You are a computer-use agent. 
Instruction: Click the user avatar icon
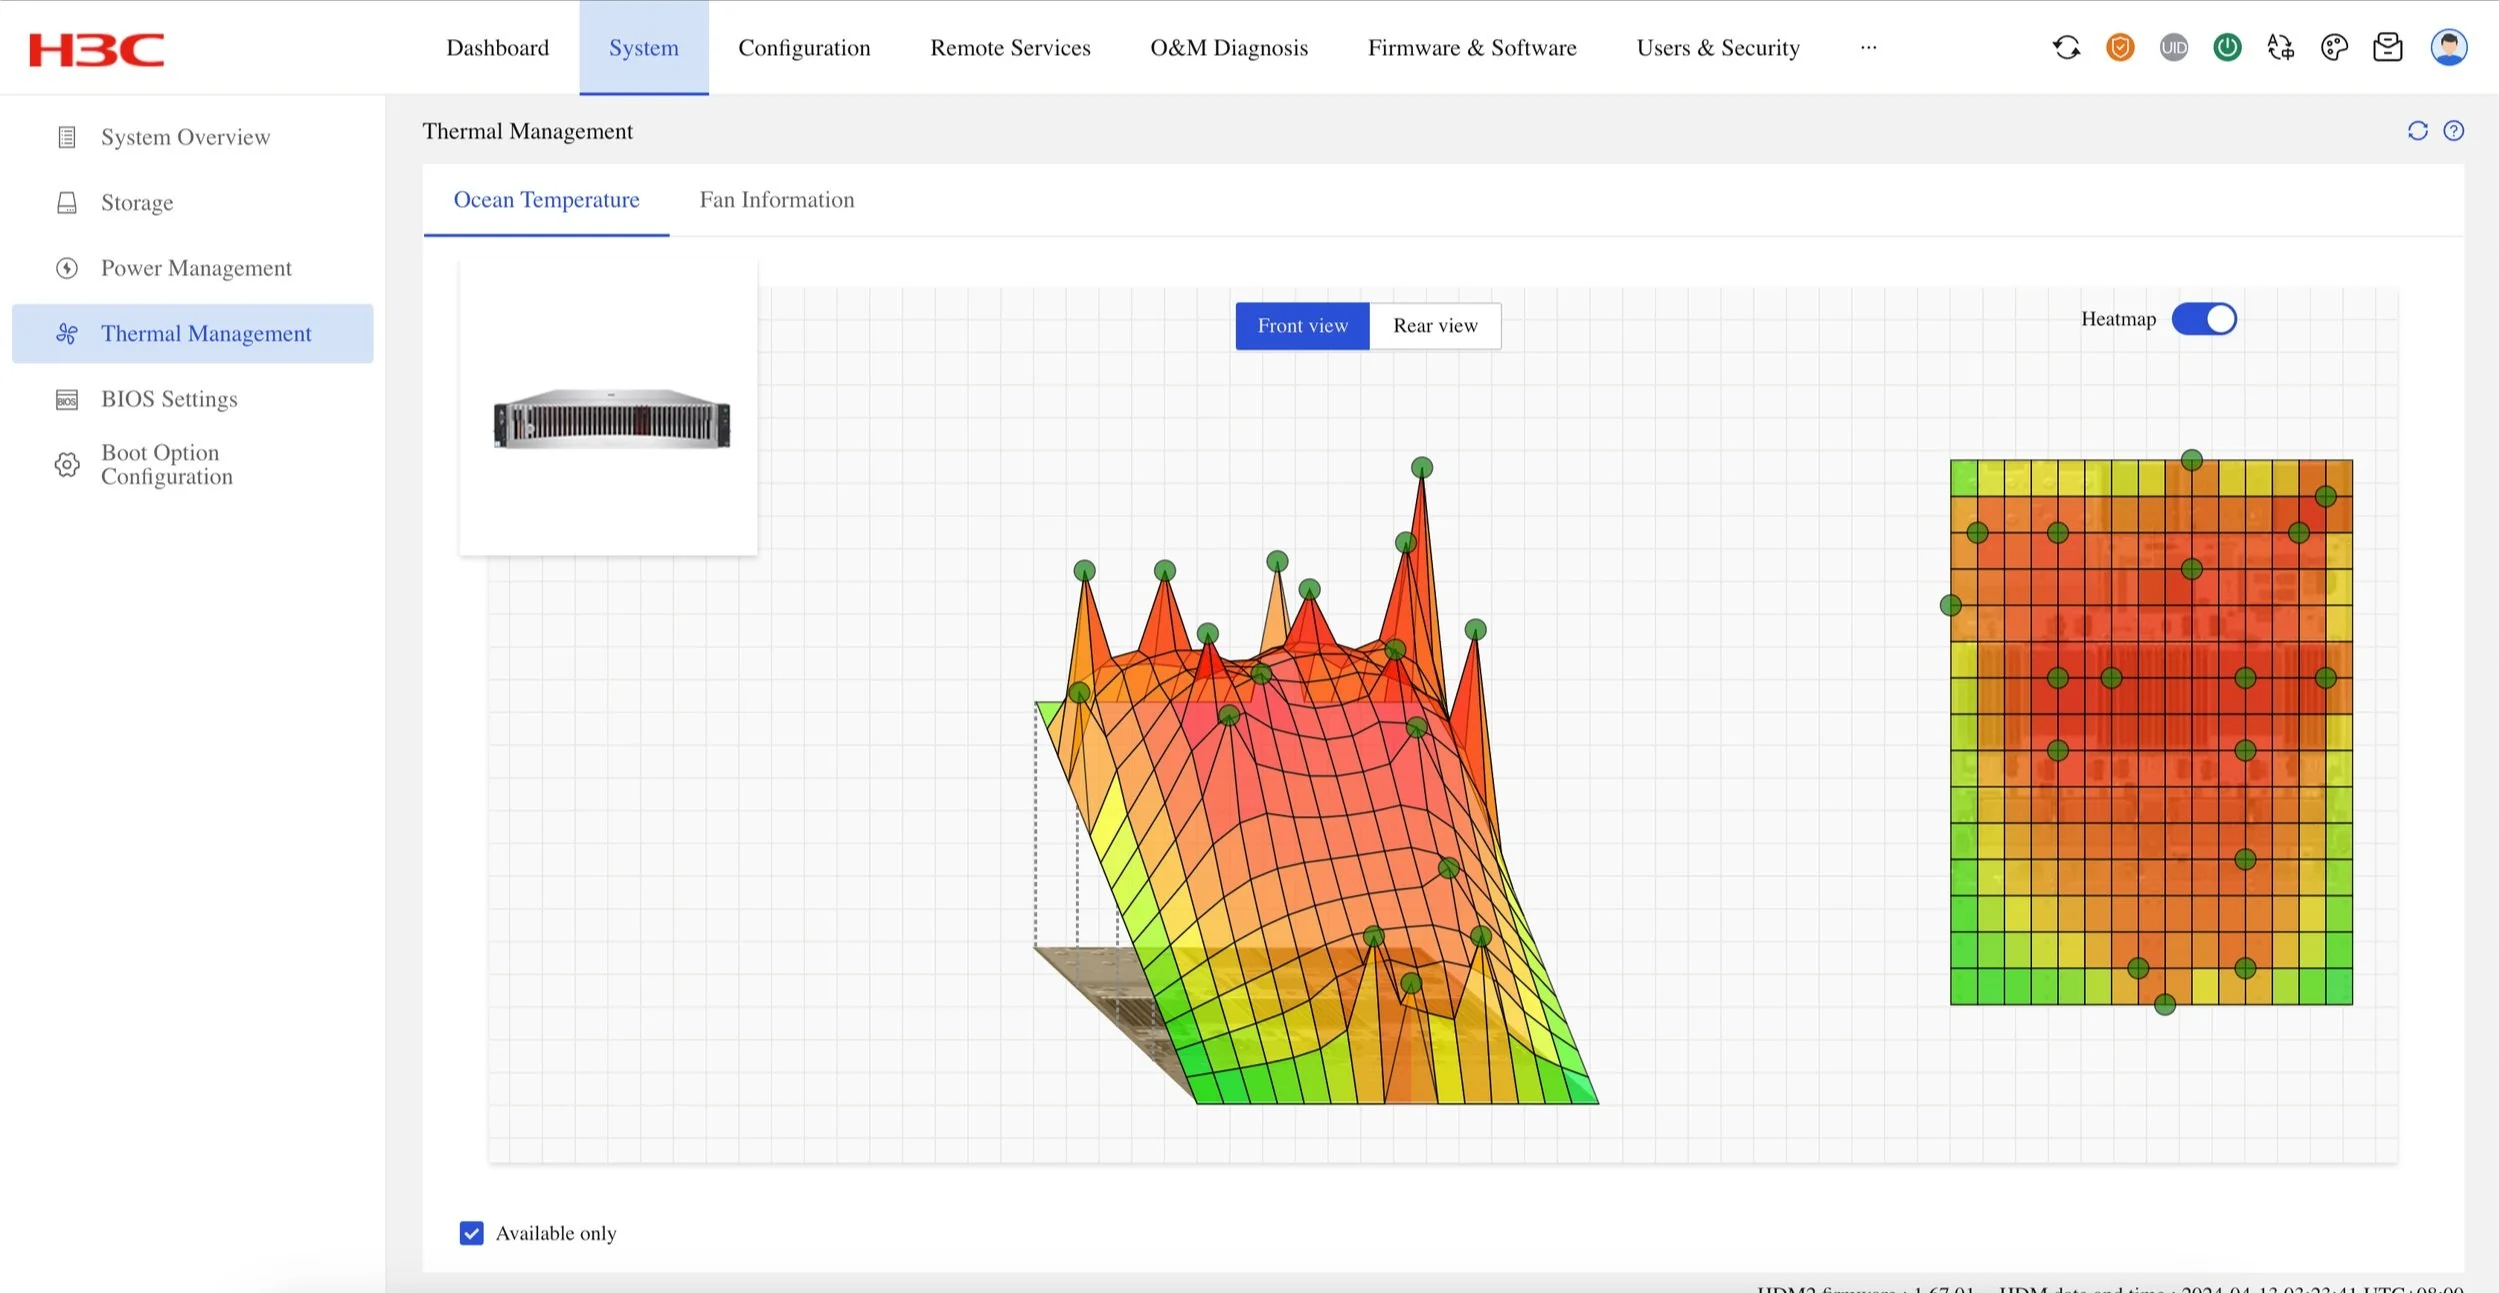(x=2448, y=47)
